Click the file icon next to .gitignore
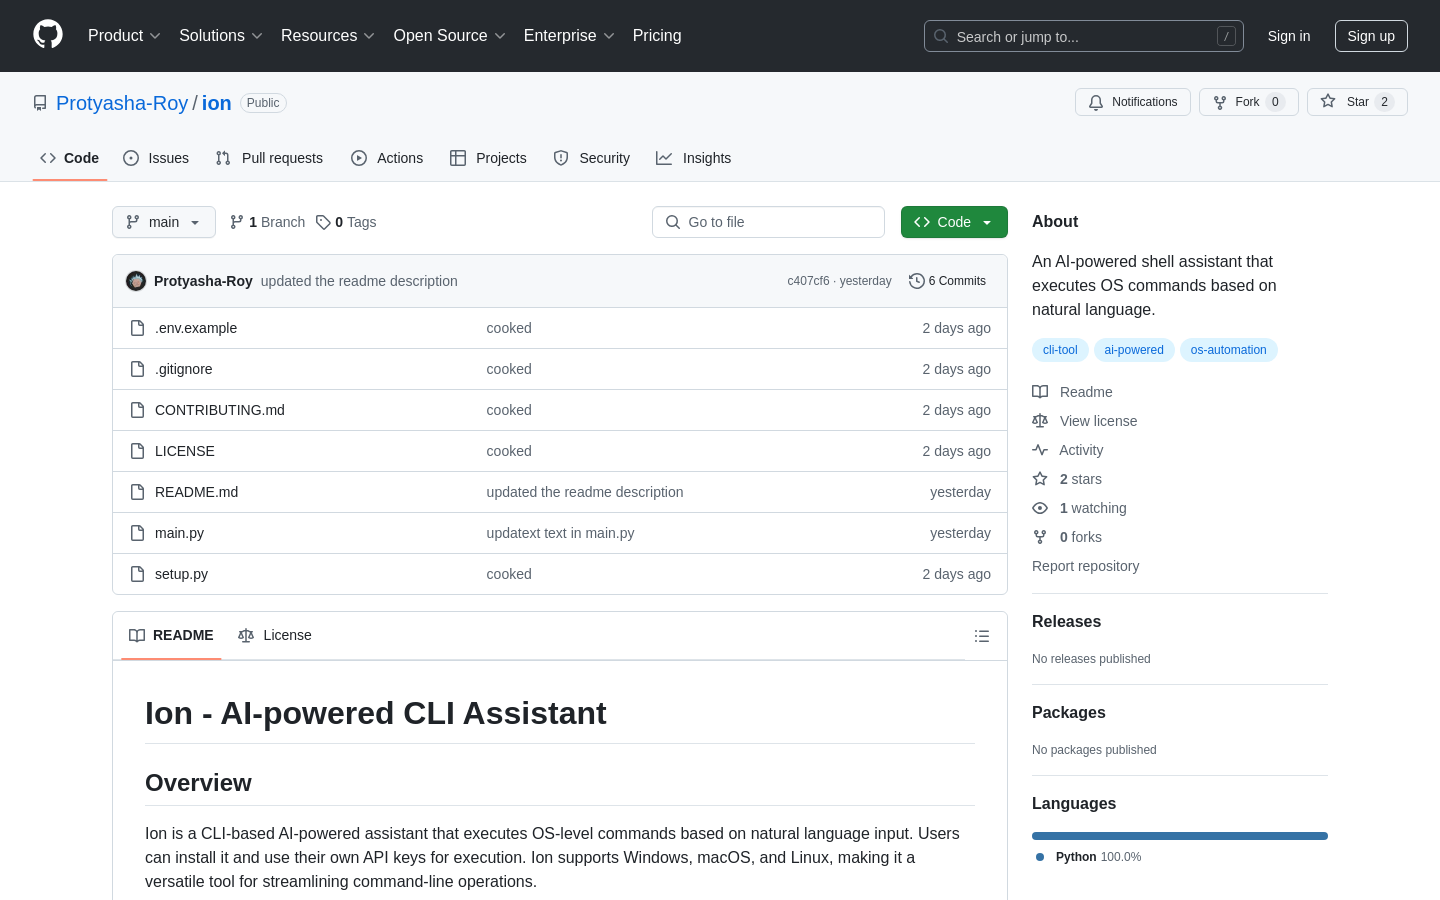This screenshot has height=900, width=1440. 138,369
